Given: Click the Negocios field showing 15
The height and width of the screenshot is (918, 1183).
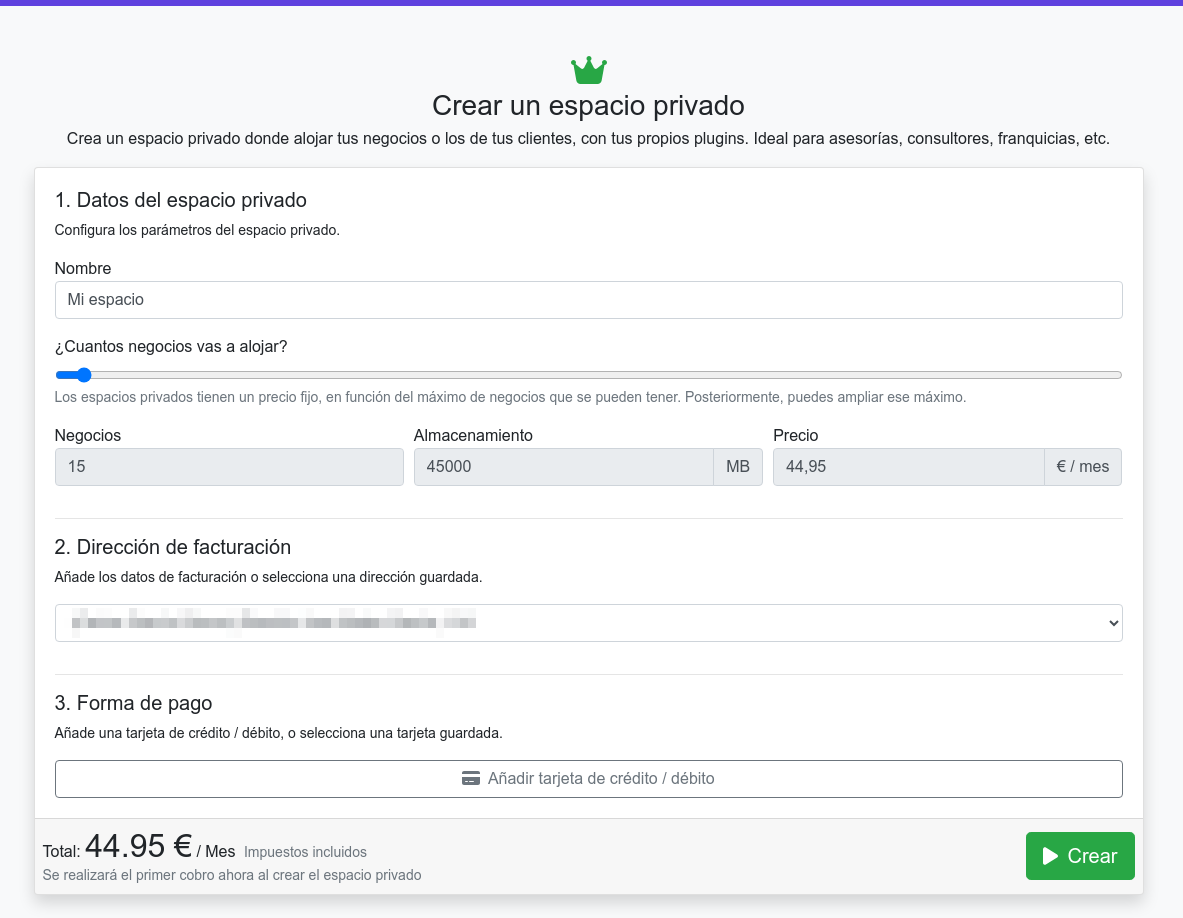Looking at the screenshot, I should (x=229, y=467).
